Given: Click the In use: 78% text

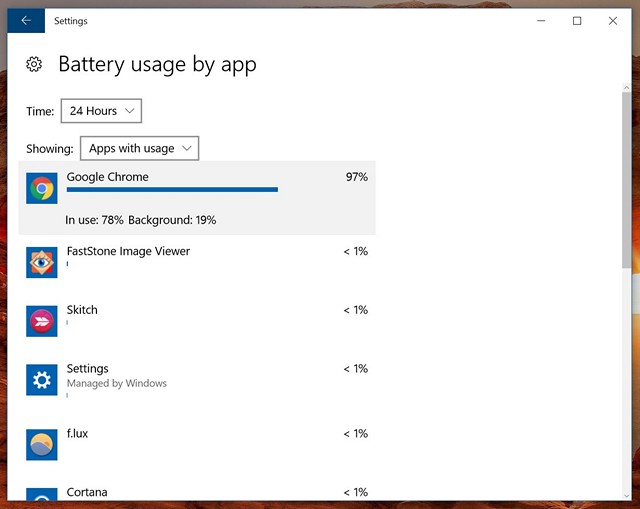Looking at the screenshot, I should click(x=94, y=220).
